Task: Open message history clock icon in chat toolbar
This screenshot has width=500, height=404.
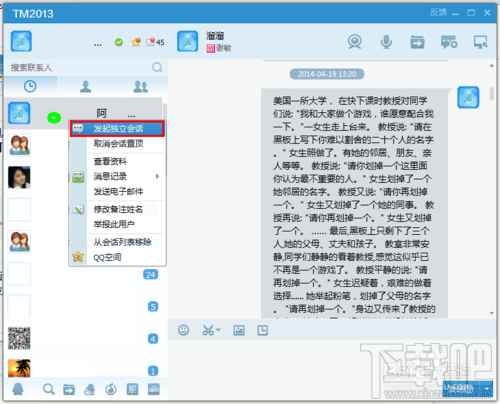Action: pyautogui.click(x=263, y=330)
